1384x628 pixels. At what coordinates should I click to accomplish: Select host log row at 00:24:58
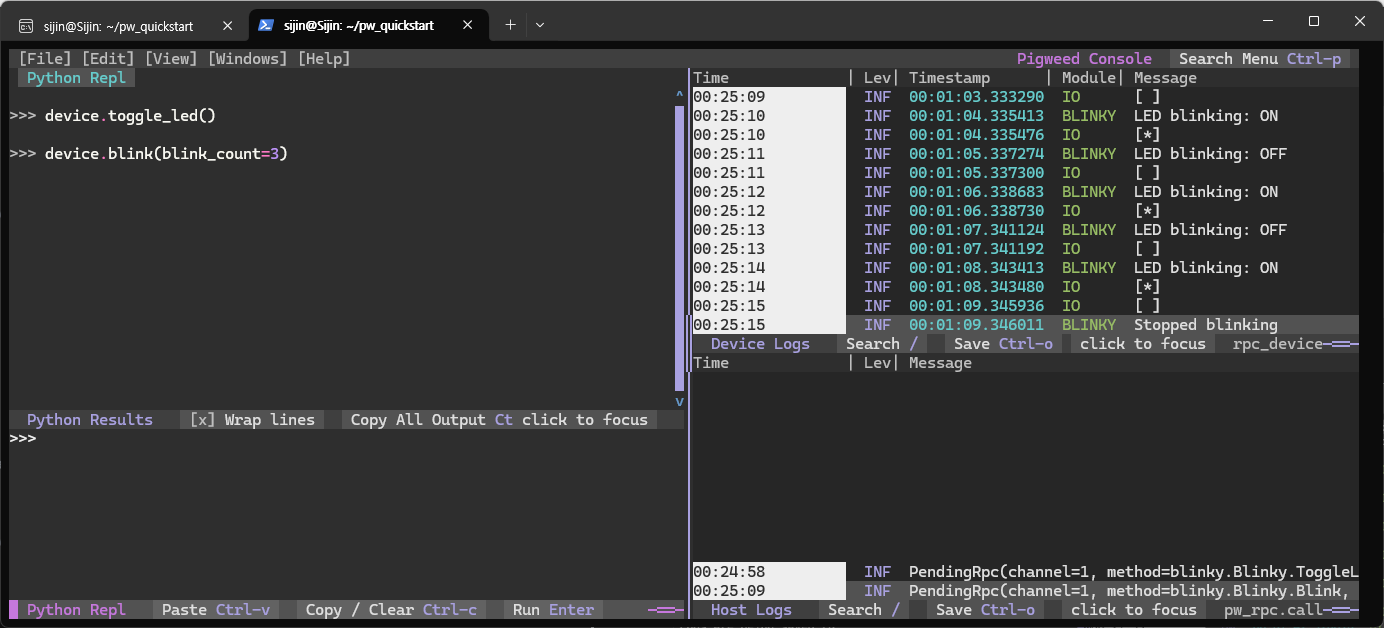[1025, 572]
